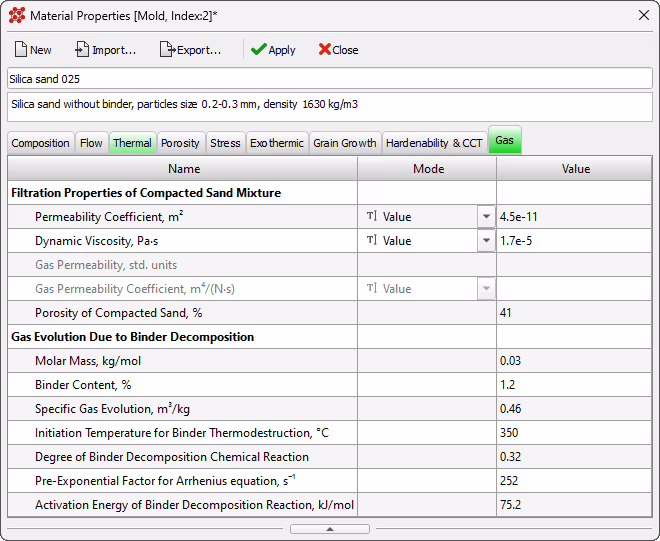Select 'Gas Evolution Due to Binder Decomposition' heading
This screenshot has height=541, width=660.
tap(133, 337)
